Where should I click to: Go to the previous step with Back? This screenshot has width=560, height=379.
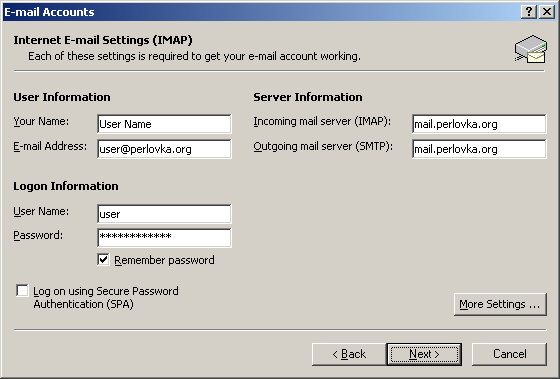pyautogui.click(x=349, y=354)
